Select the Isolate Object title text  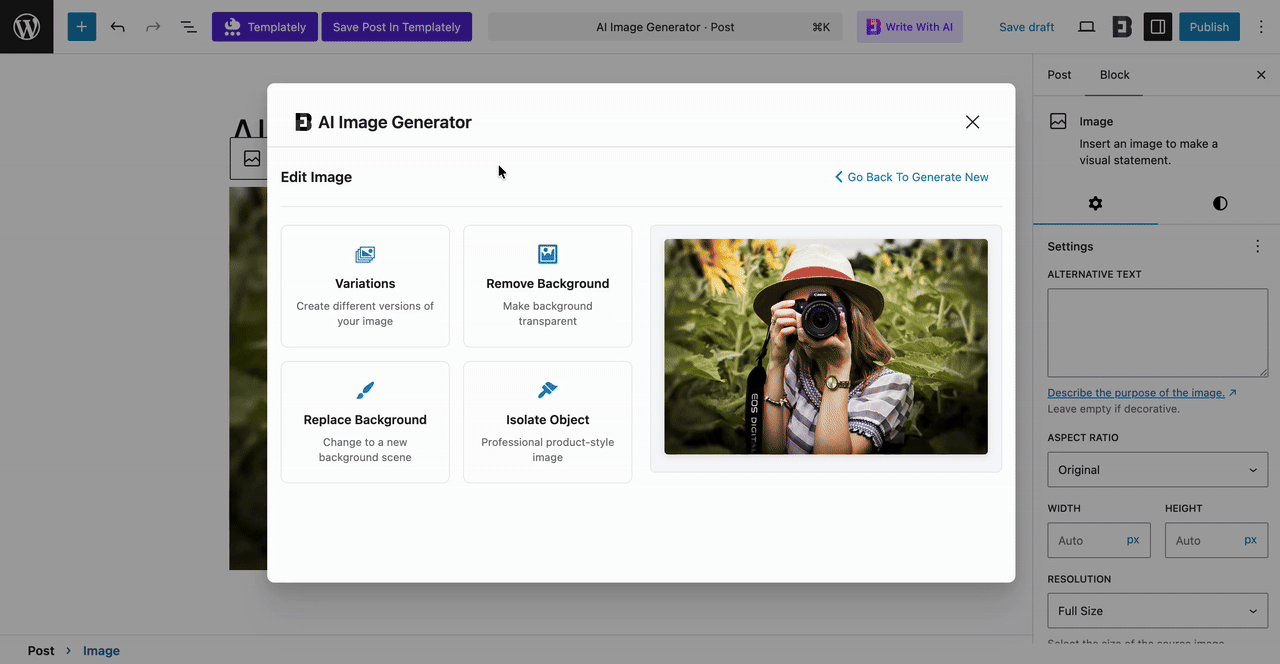(548, 420)
